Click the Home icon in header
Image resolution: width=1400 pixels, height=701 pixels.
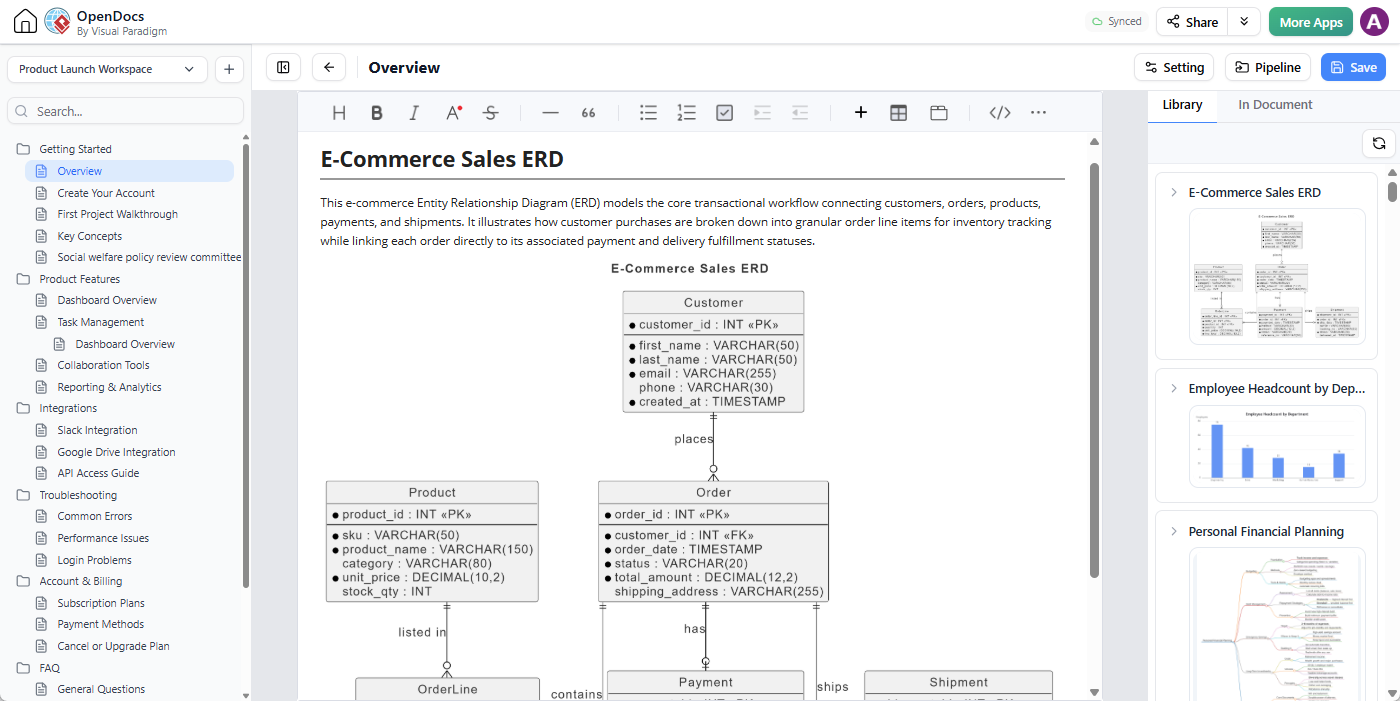(x=25, y=22)
